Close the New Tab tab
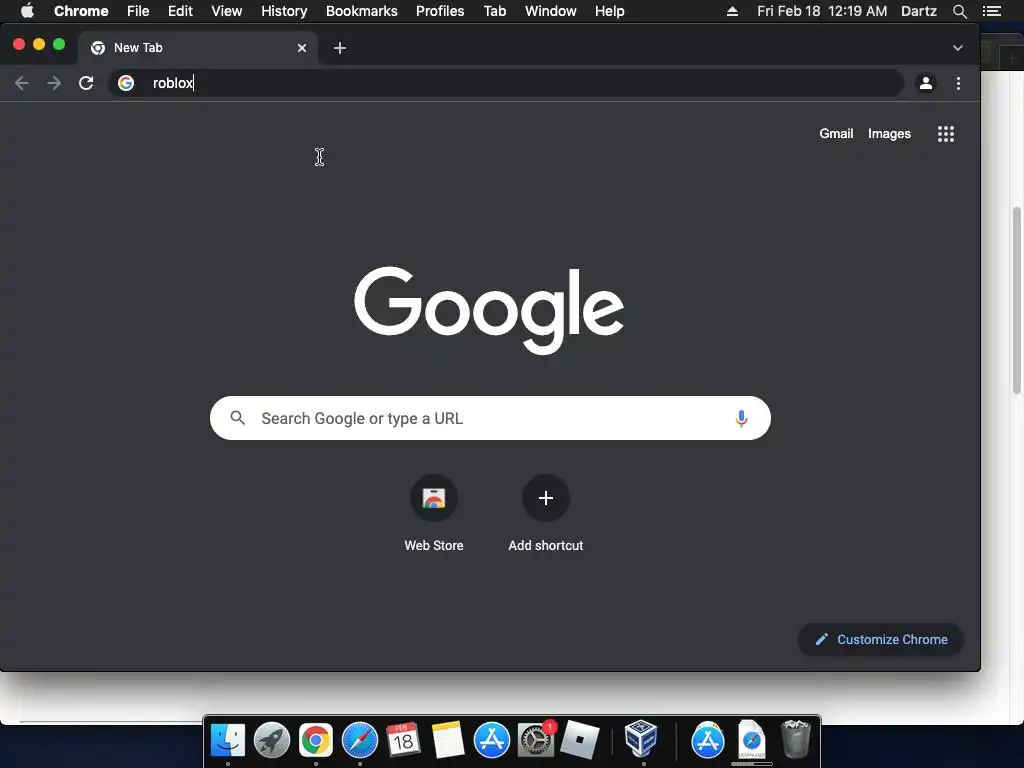 pos(302,48)
